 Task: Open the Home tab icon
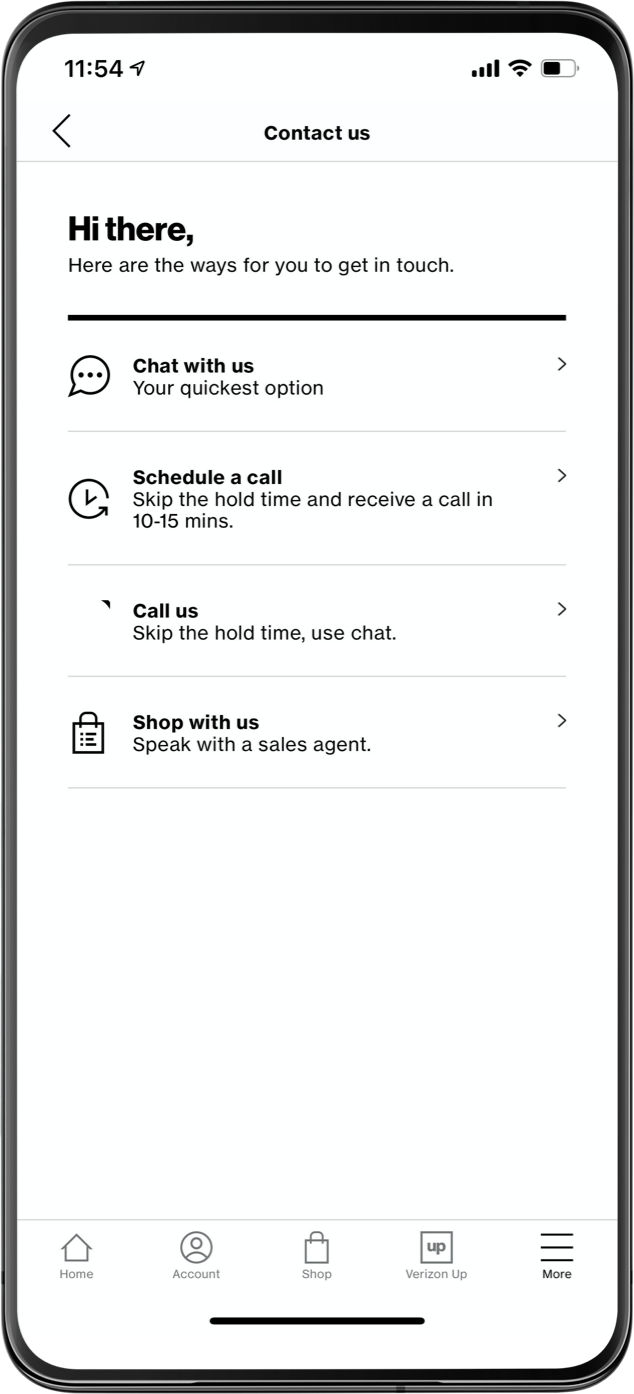coord(76,1247)
